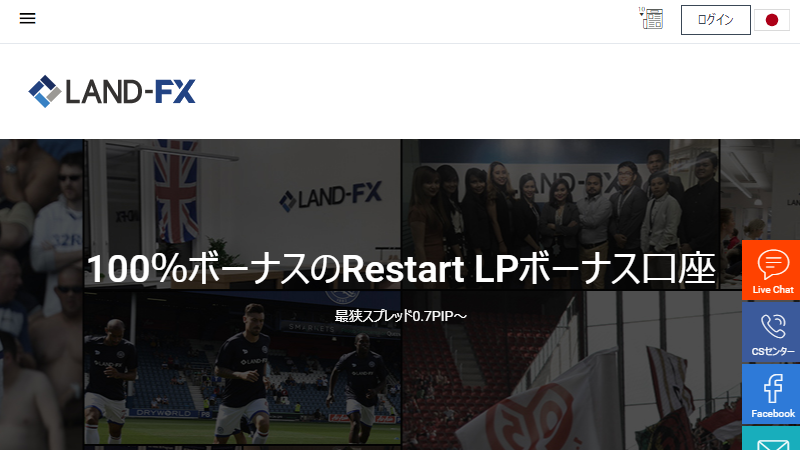The height and width of the screenshot is (450, 800).
Task: Click the LAND-FX wall sign in office photo
Action: coord(331,196)
